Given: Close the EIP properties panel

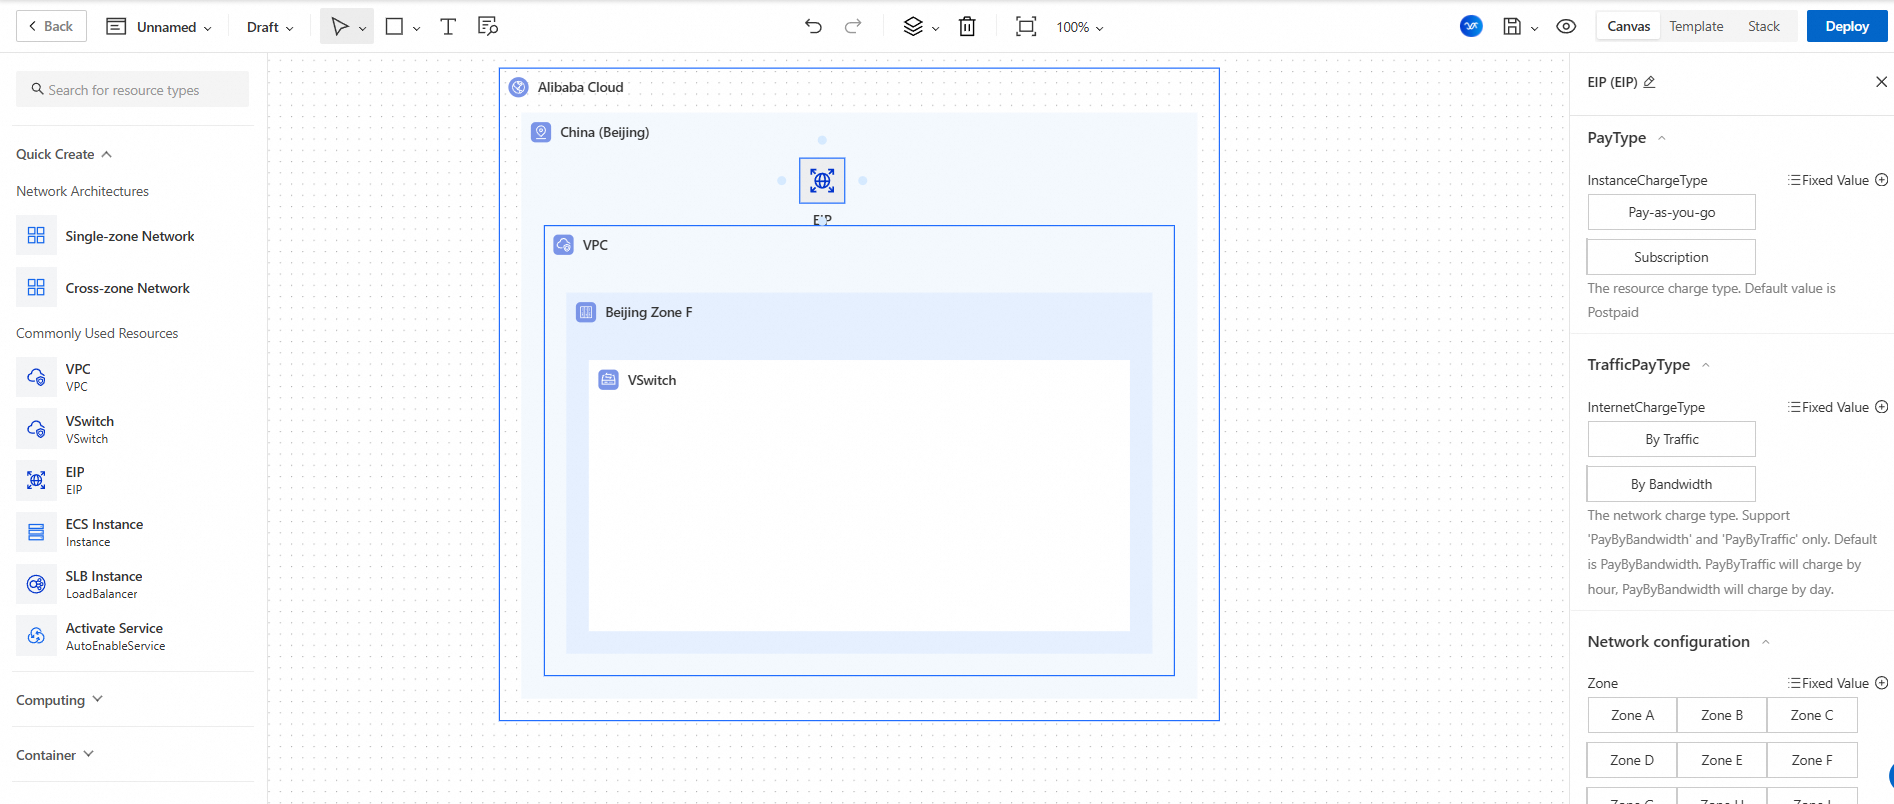Looking at the screenshot, I should [x=1881, y=82].
